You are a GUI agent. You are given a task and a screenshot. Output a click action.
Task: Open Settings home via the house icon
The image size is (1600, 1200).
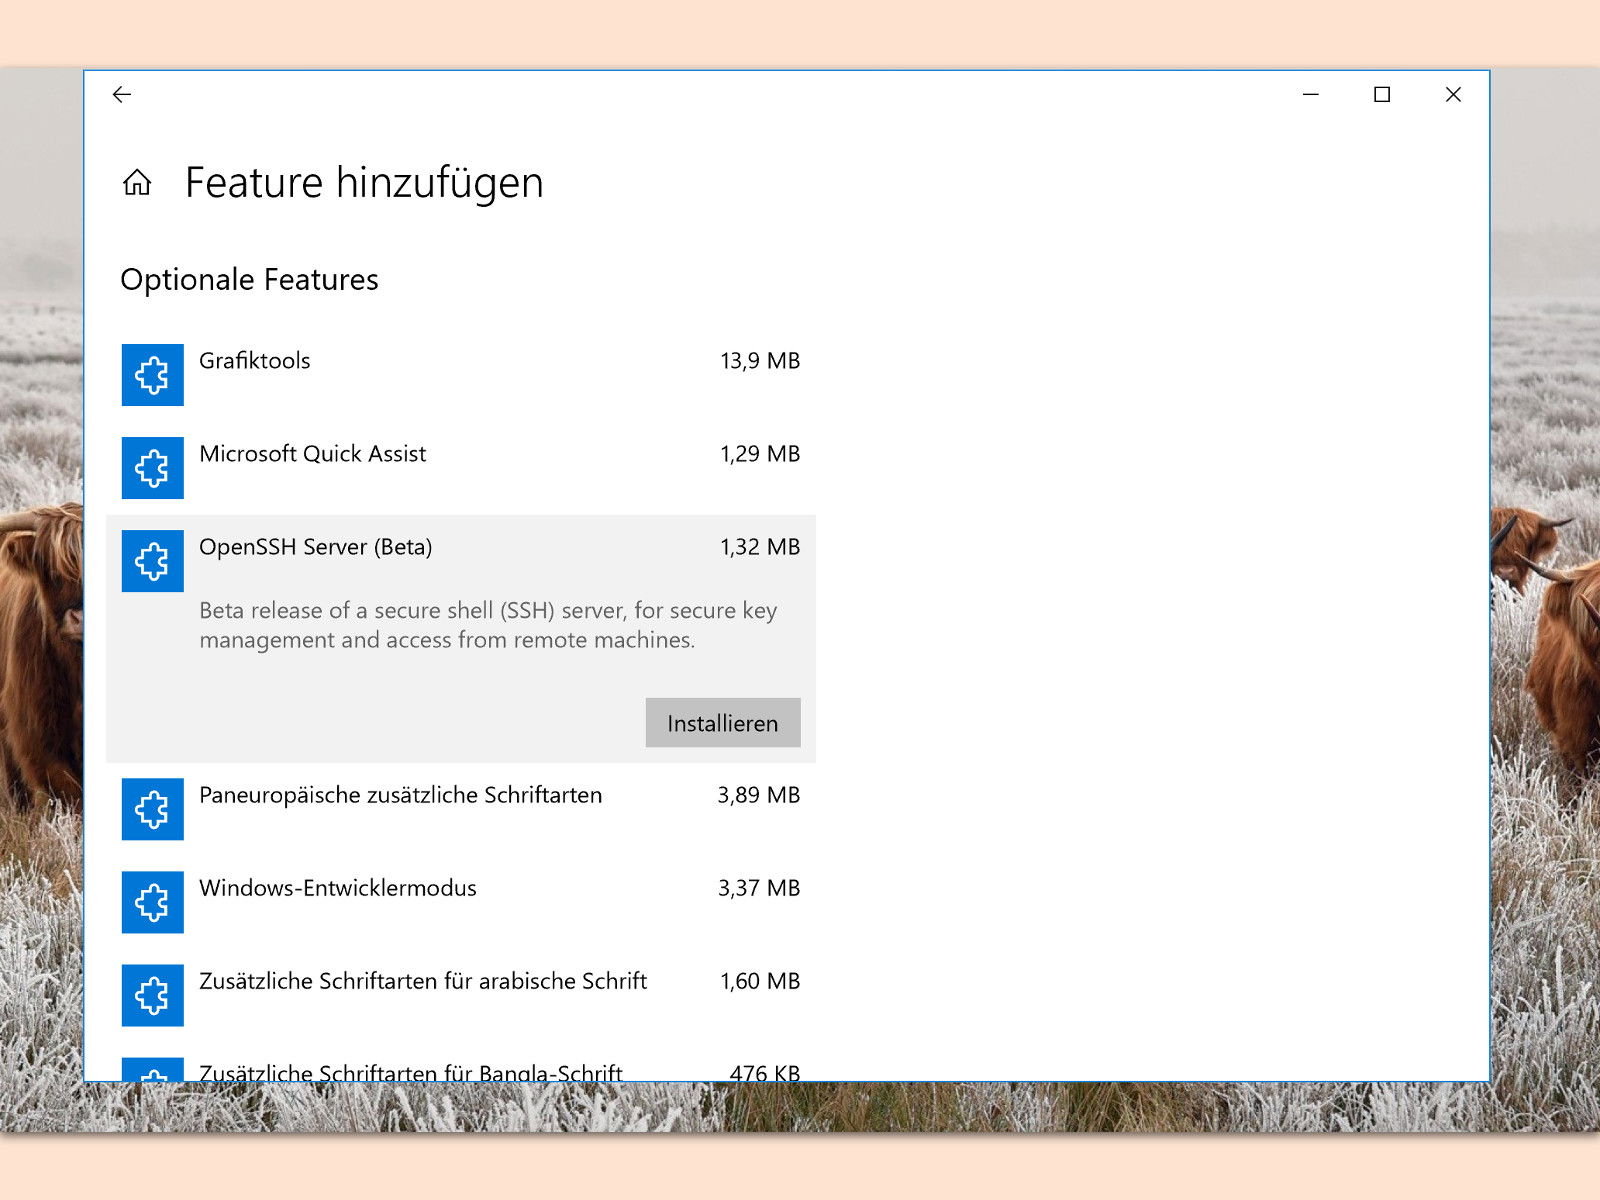tap(137, 182)
